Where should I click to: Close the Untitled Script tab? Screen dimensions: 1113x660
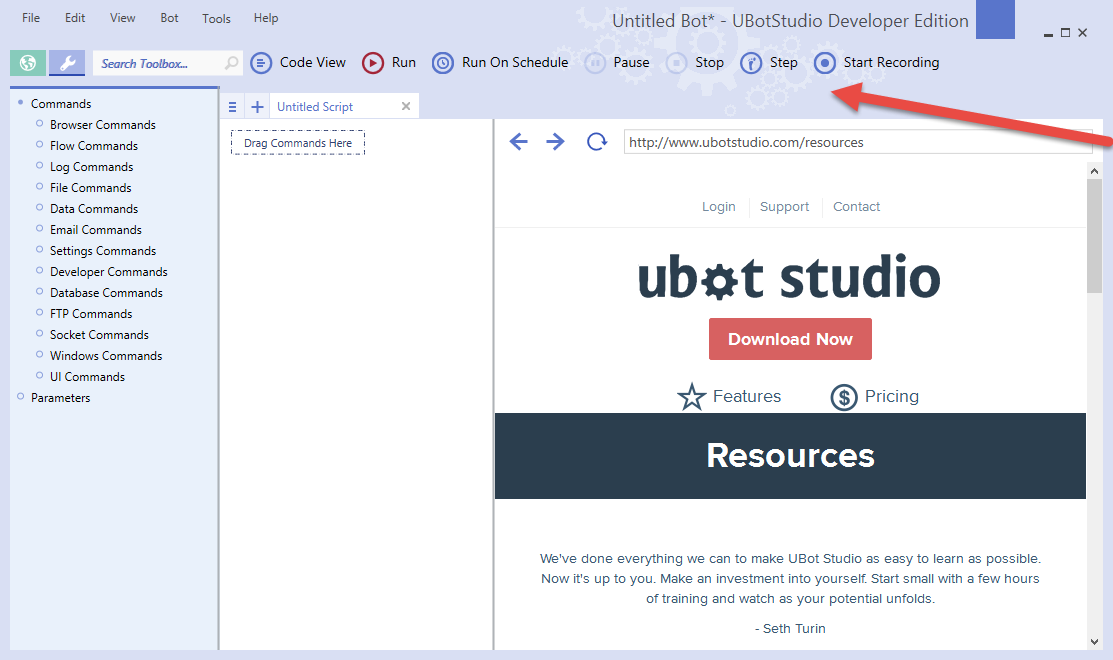coord(406,106)
